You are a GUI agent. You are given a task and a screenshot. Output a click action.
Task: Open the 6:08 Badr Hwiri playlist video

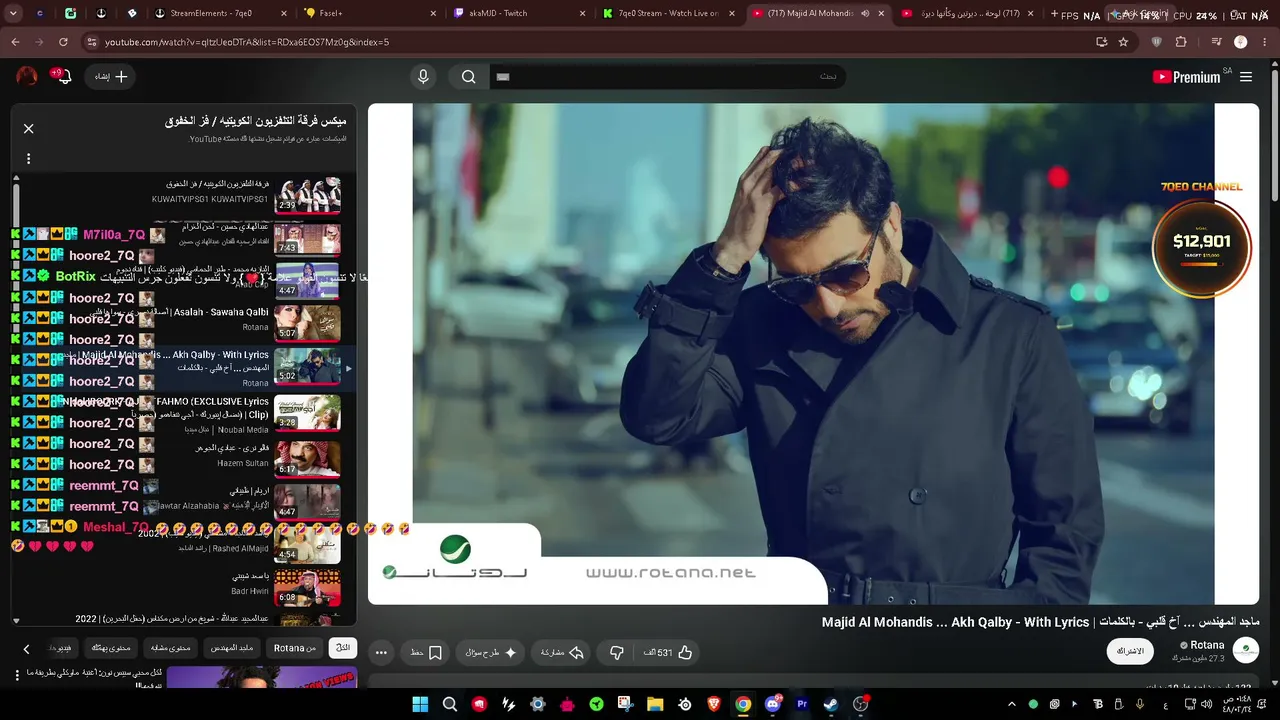pyautogui.click(x=307, y=587)
